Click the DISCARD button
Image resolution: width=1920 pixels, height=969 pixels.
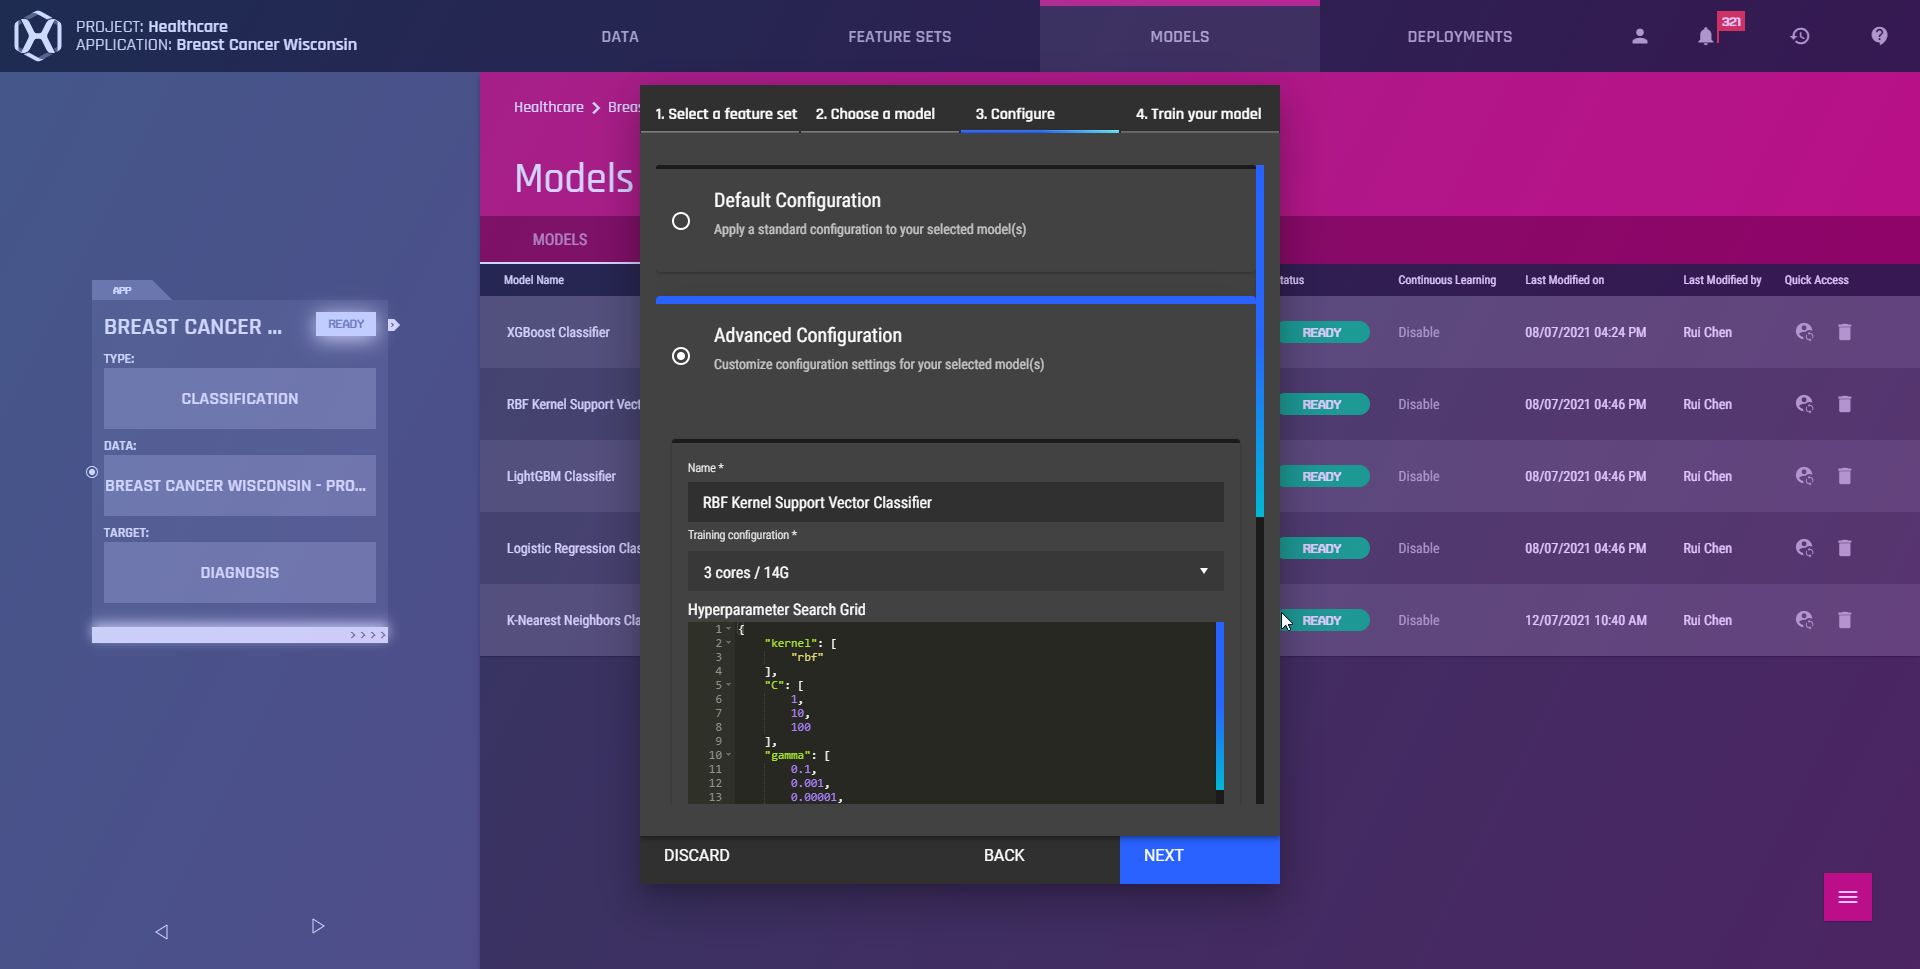(x=697, y=856)
